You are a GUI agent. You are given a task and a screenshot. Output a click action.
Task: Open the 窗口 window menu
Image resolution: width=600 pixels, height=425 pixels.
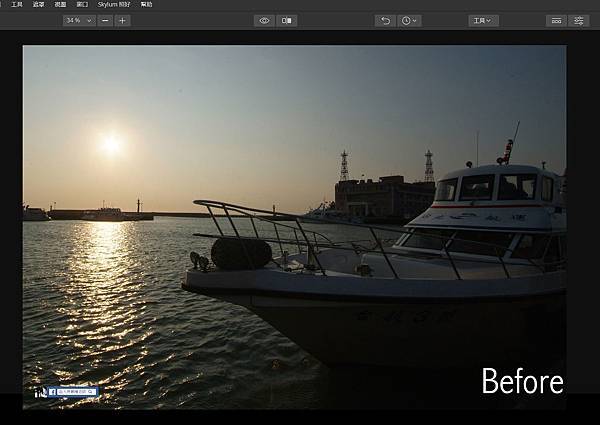pos(82,5)
